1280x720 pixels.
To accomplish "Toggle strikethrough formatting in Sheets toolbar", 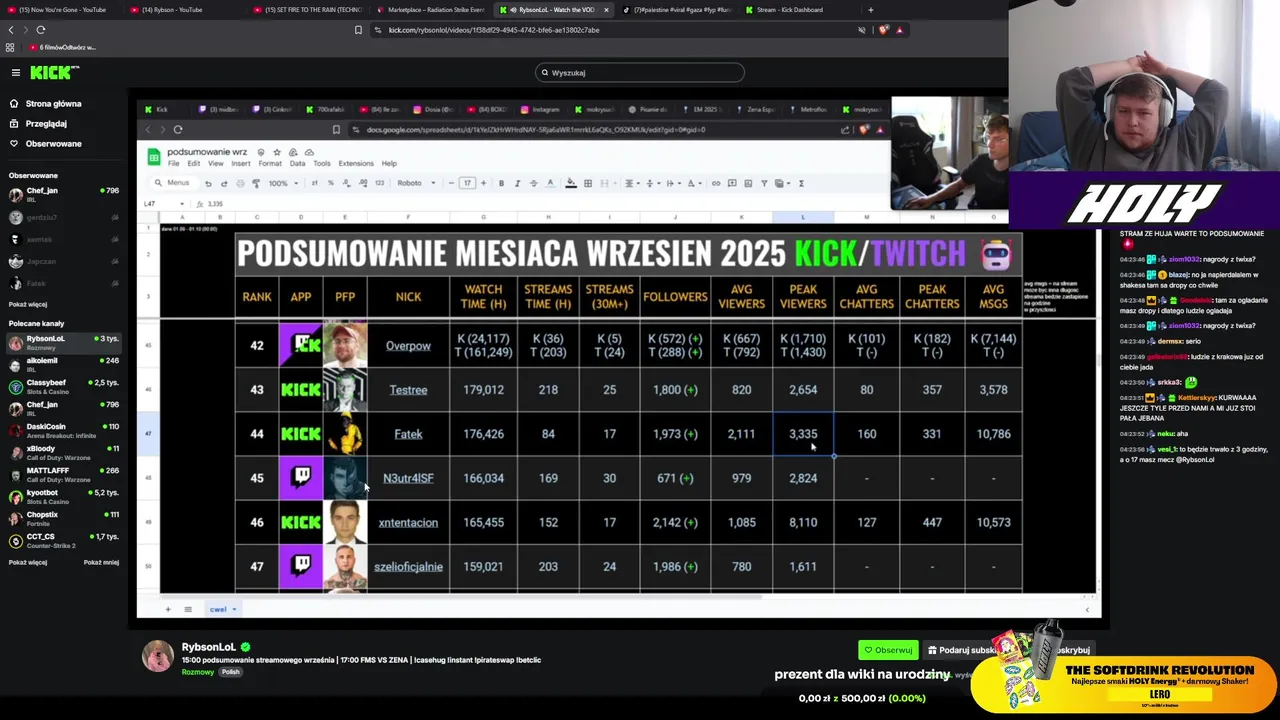I will click(533, 183).
